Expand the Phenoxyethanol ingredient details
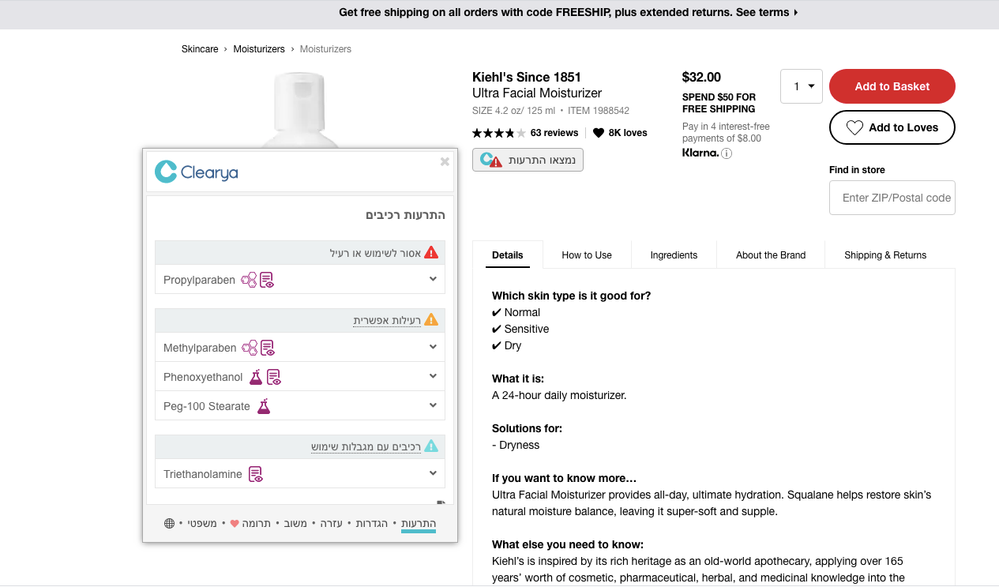The image size is (999, 588). pyautogui.click(x=433, y=377)
